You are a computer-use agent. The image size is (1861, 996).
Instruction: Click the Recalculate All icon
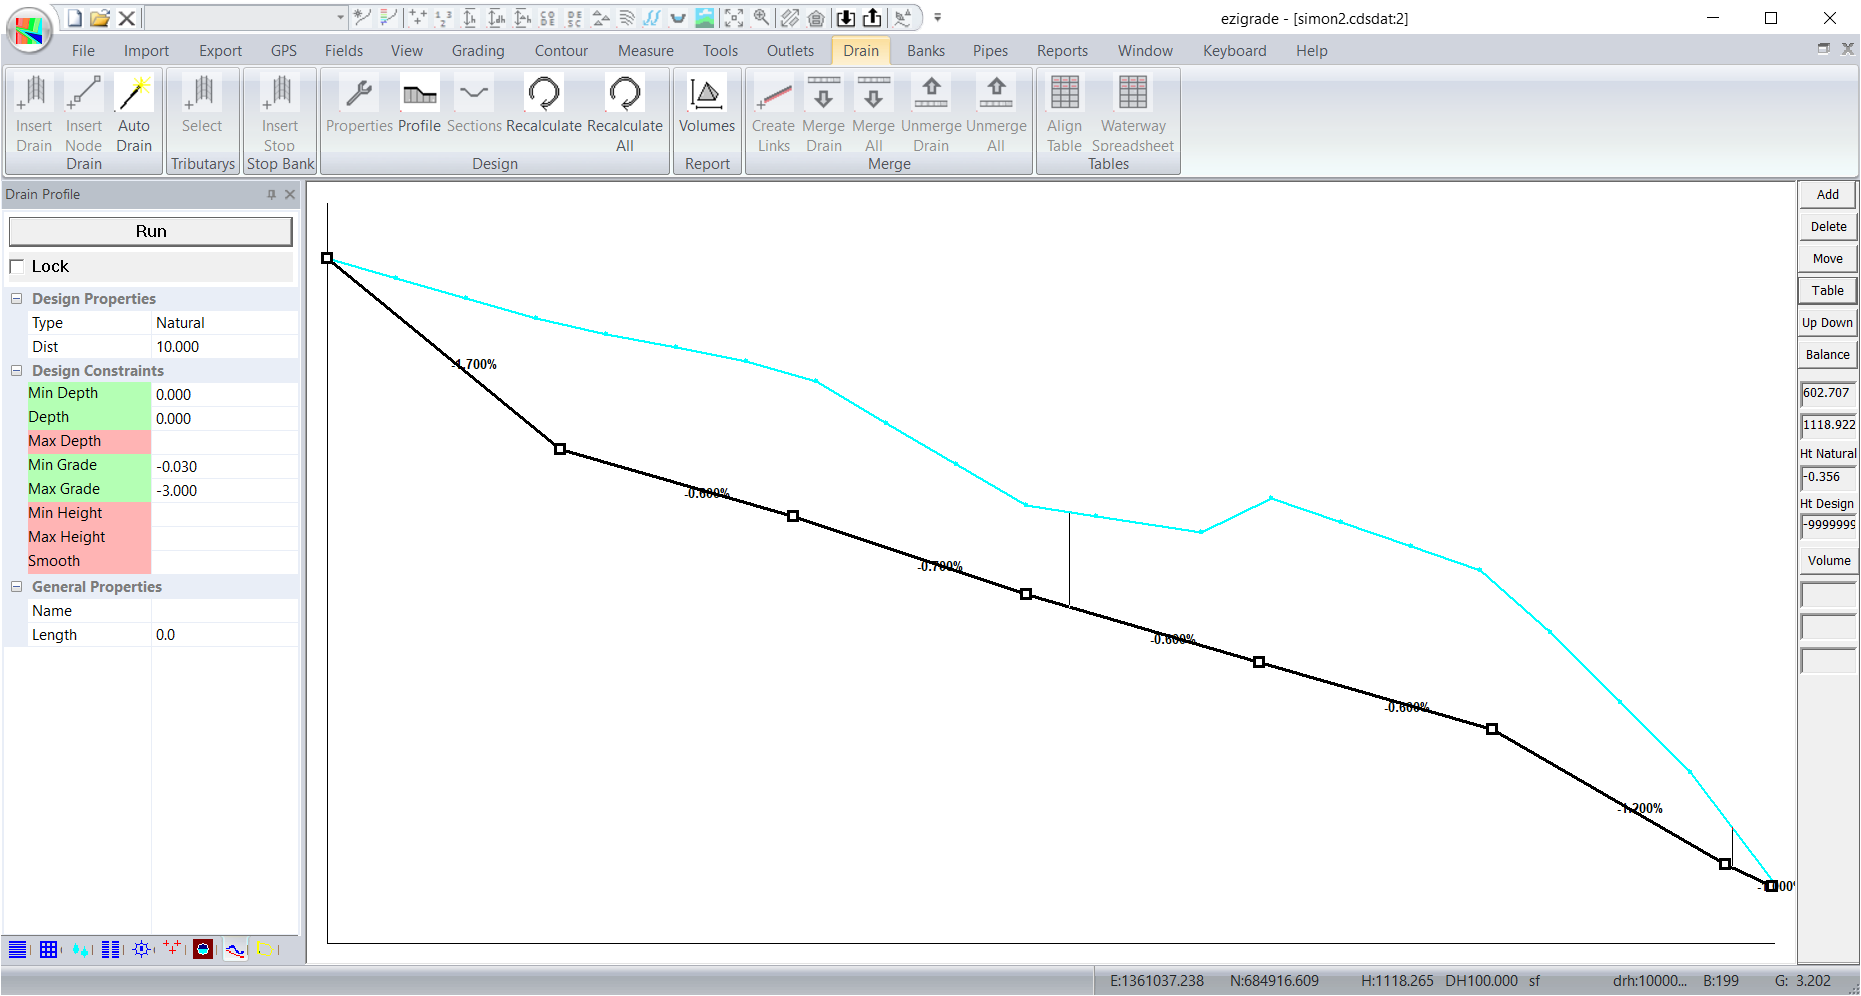[x=624, y=95]
